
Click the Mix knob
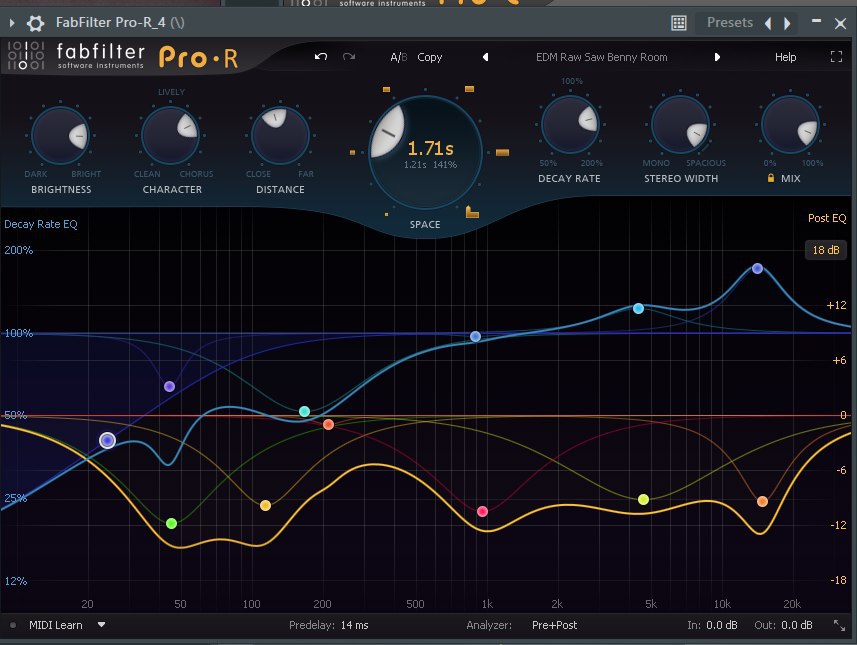(790, 125)
